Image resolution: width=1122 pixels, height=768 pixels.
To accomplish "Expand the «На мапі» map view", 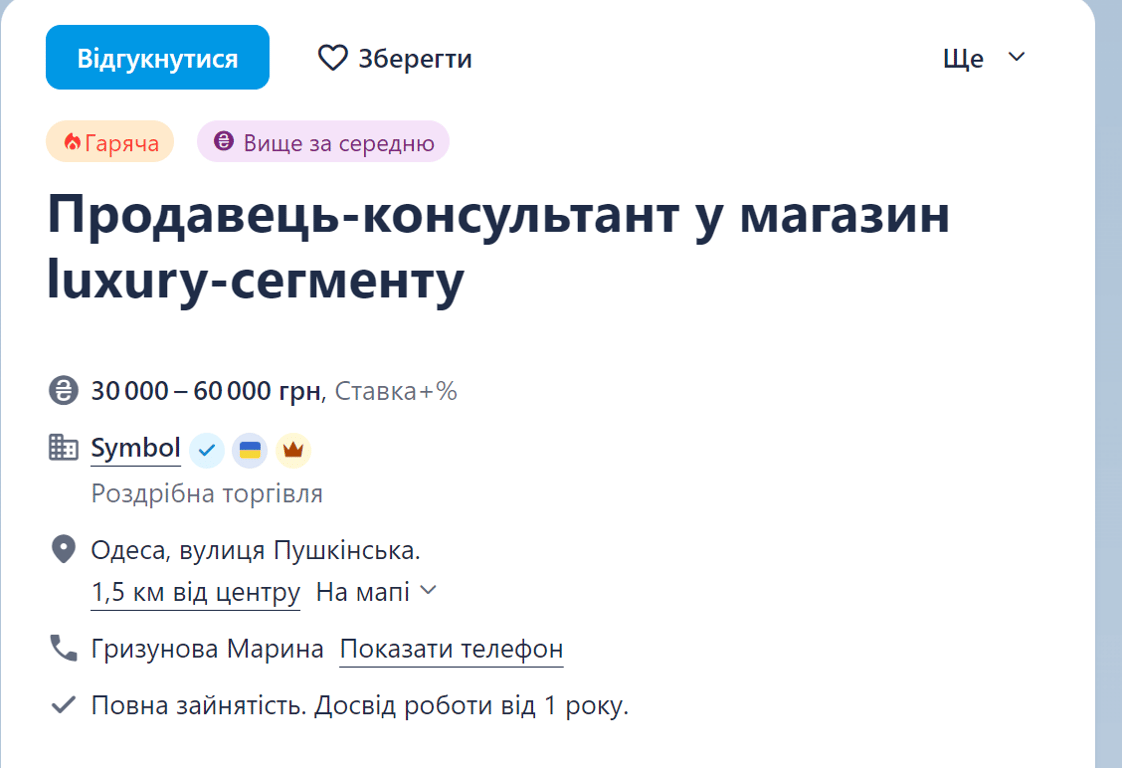I will point(378,592).
